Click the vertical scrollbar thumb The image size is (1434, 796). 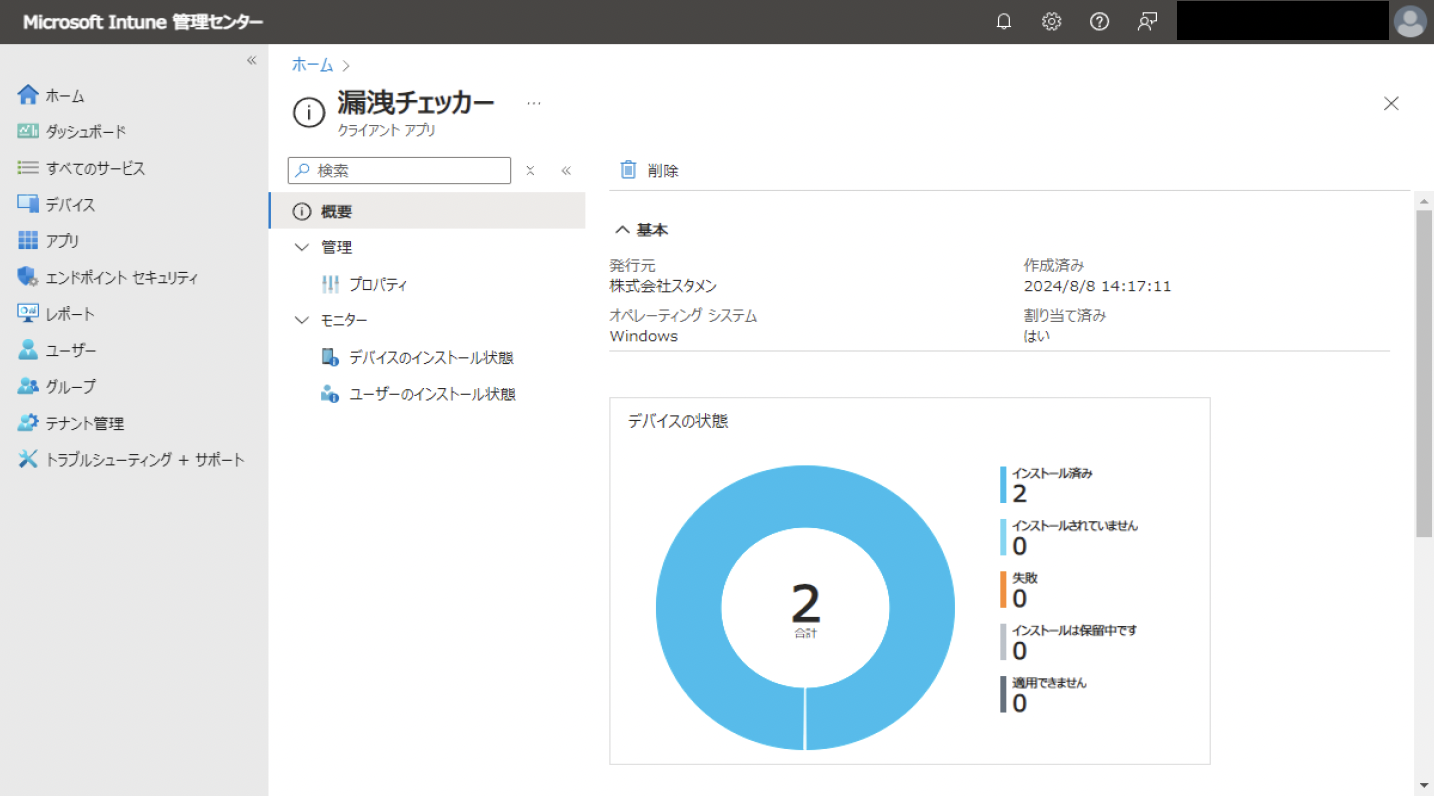pyautogui.click(x=1424, y=372)
